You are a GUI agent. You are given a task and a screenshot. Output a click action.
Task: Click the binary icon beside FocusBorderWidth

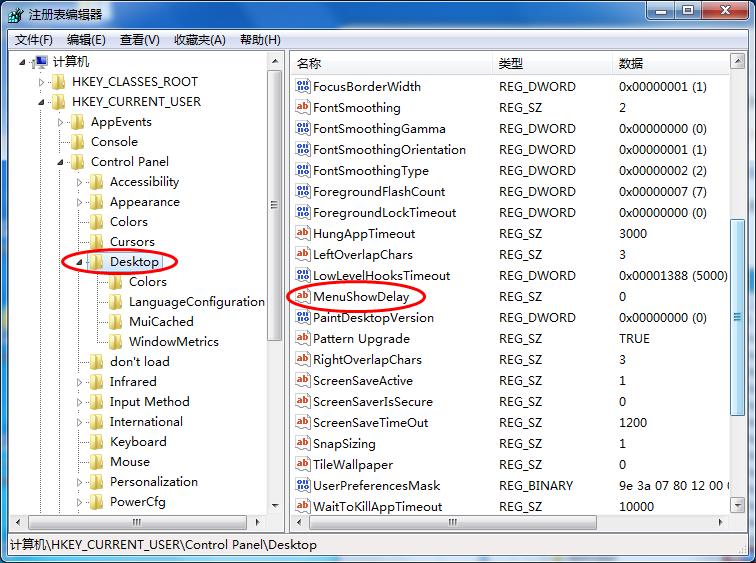pos(304,87)
